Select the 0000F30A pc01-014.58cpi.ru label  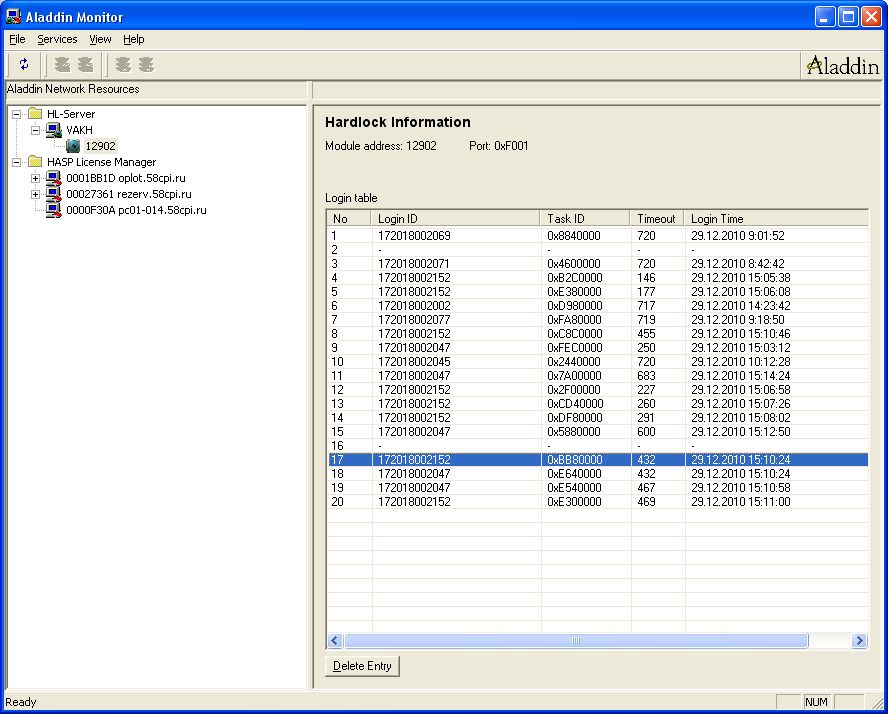(136, 210)
